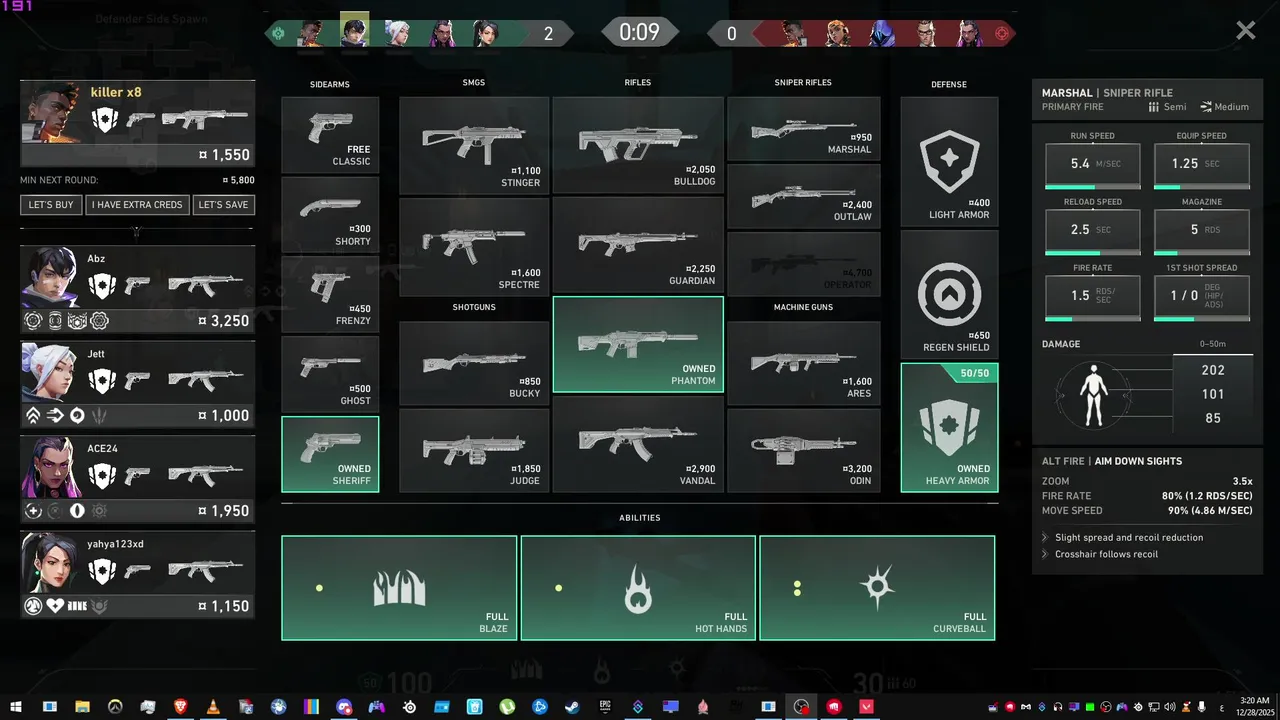This screenshot has height=720, width=1280.
Task: Buy the Spectre SMG
Action: 474,247
